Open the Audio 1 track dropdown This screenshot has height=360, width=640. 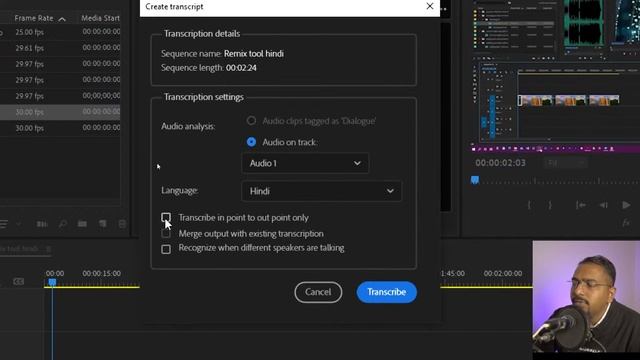305,163
